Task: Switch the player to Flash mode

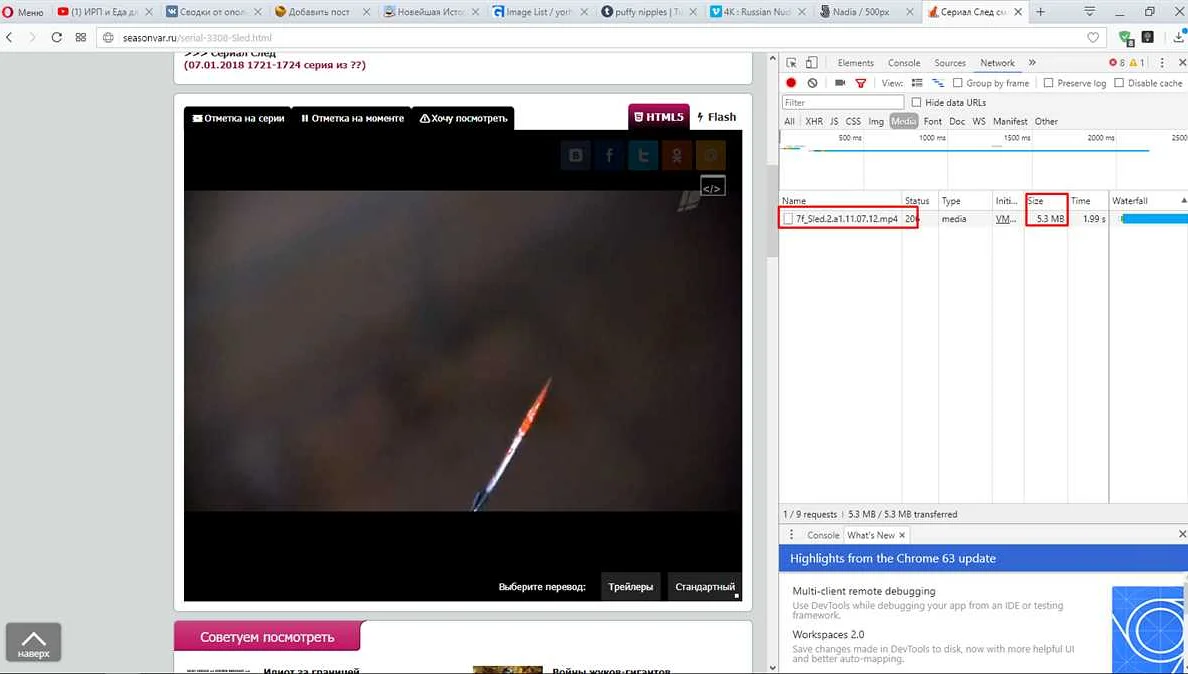Action: (x=716, y=116)
